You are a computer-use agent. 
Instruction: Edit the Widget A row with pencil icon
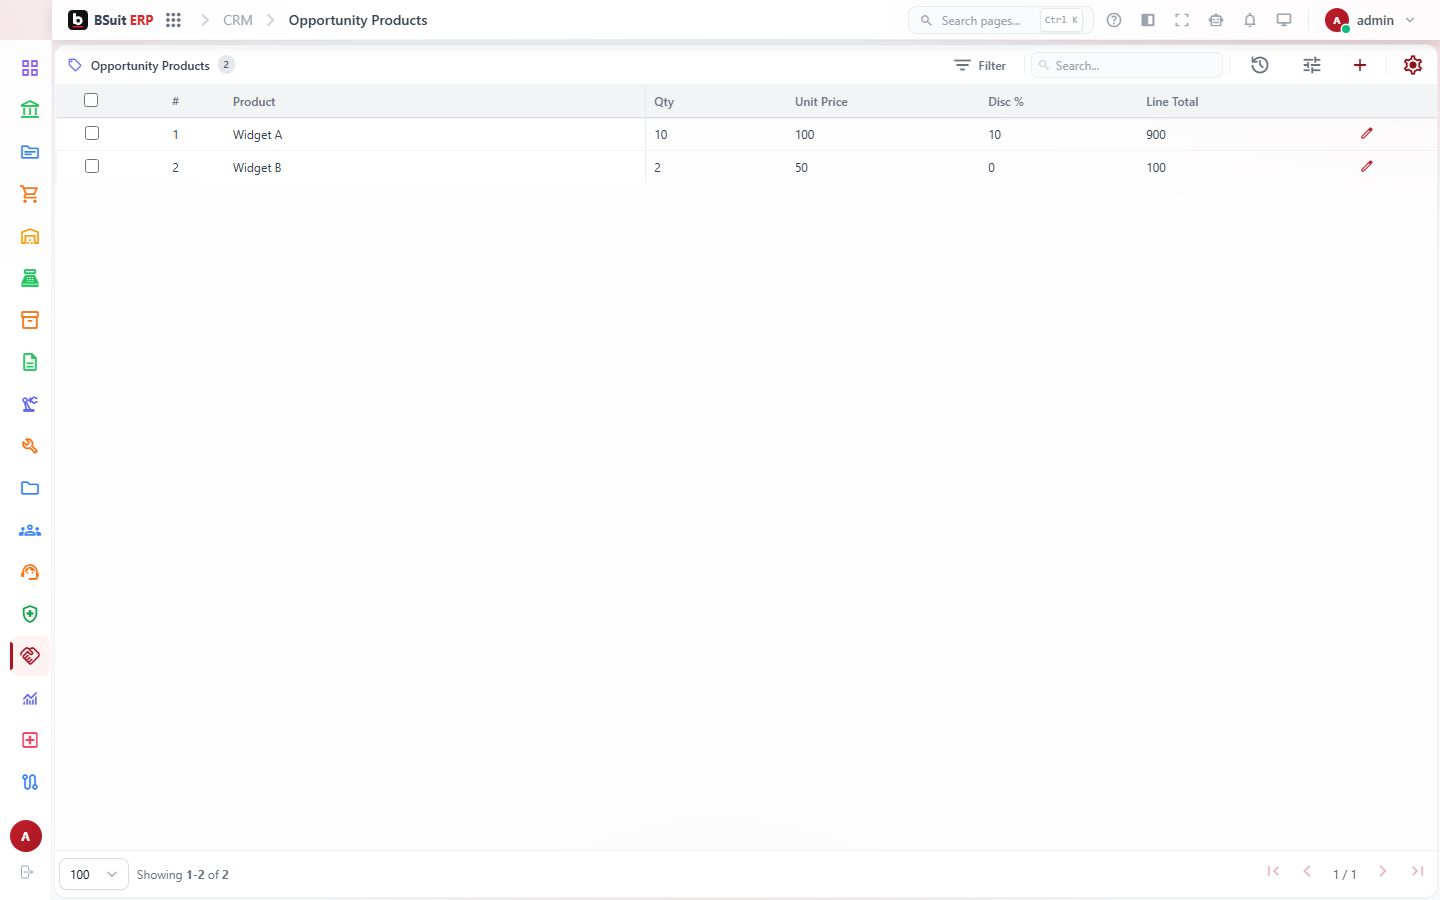[1367, 134]
